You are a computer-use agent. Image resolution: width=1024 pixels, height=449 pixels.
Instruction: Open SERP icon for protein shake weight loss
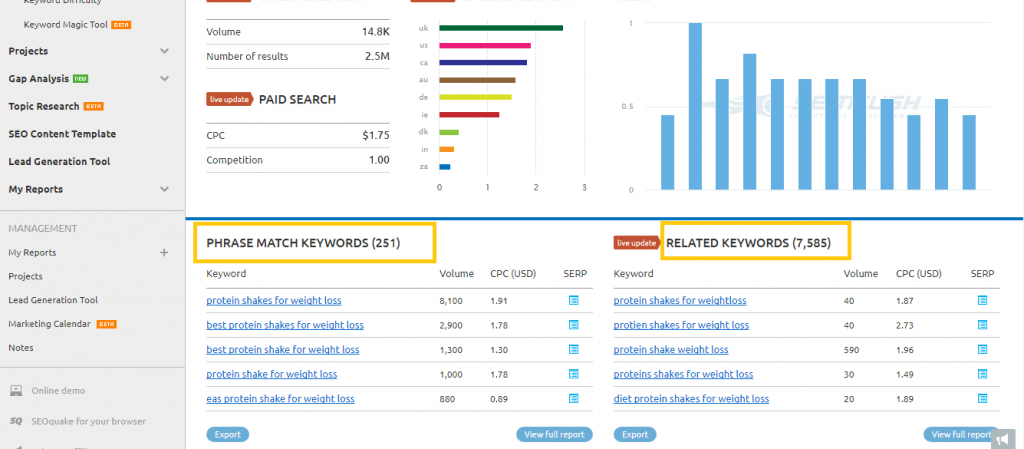pos(982,350)
